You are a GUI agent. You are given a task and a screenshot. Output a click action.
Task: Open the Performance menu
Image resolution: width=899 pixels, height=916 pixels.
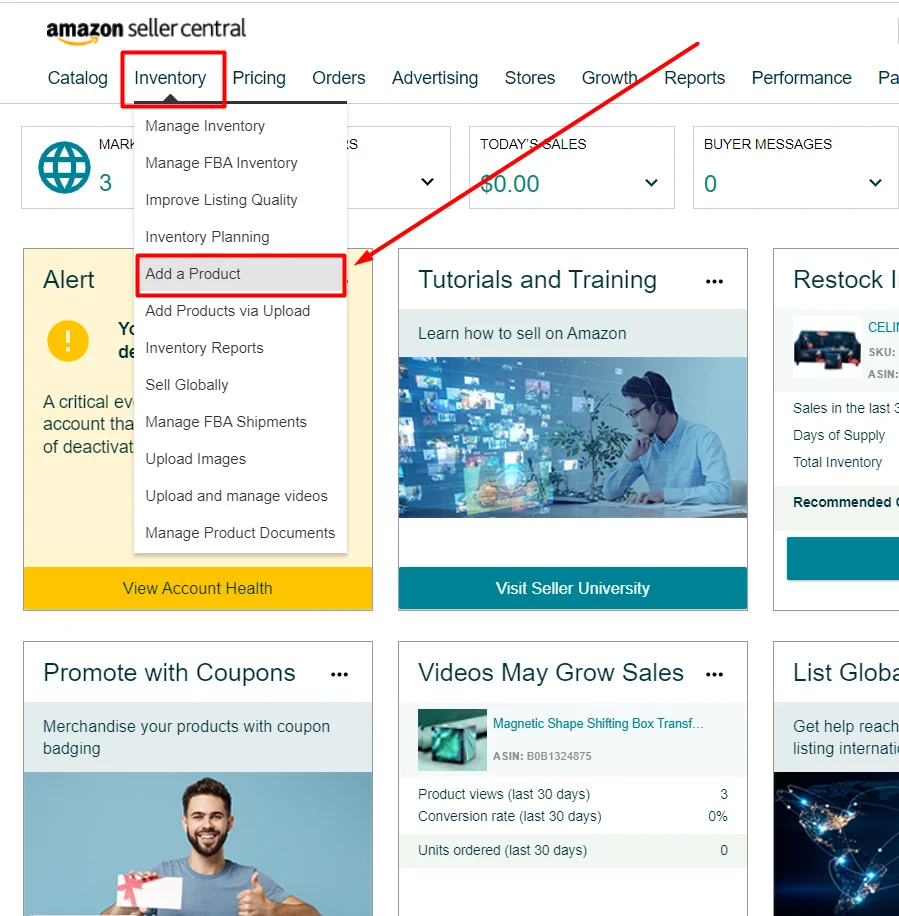click(801, 78)
